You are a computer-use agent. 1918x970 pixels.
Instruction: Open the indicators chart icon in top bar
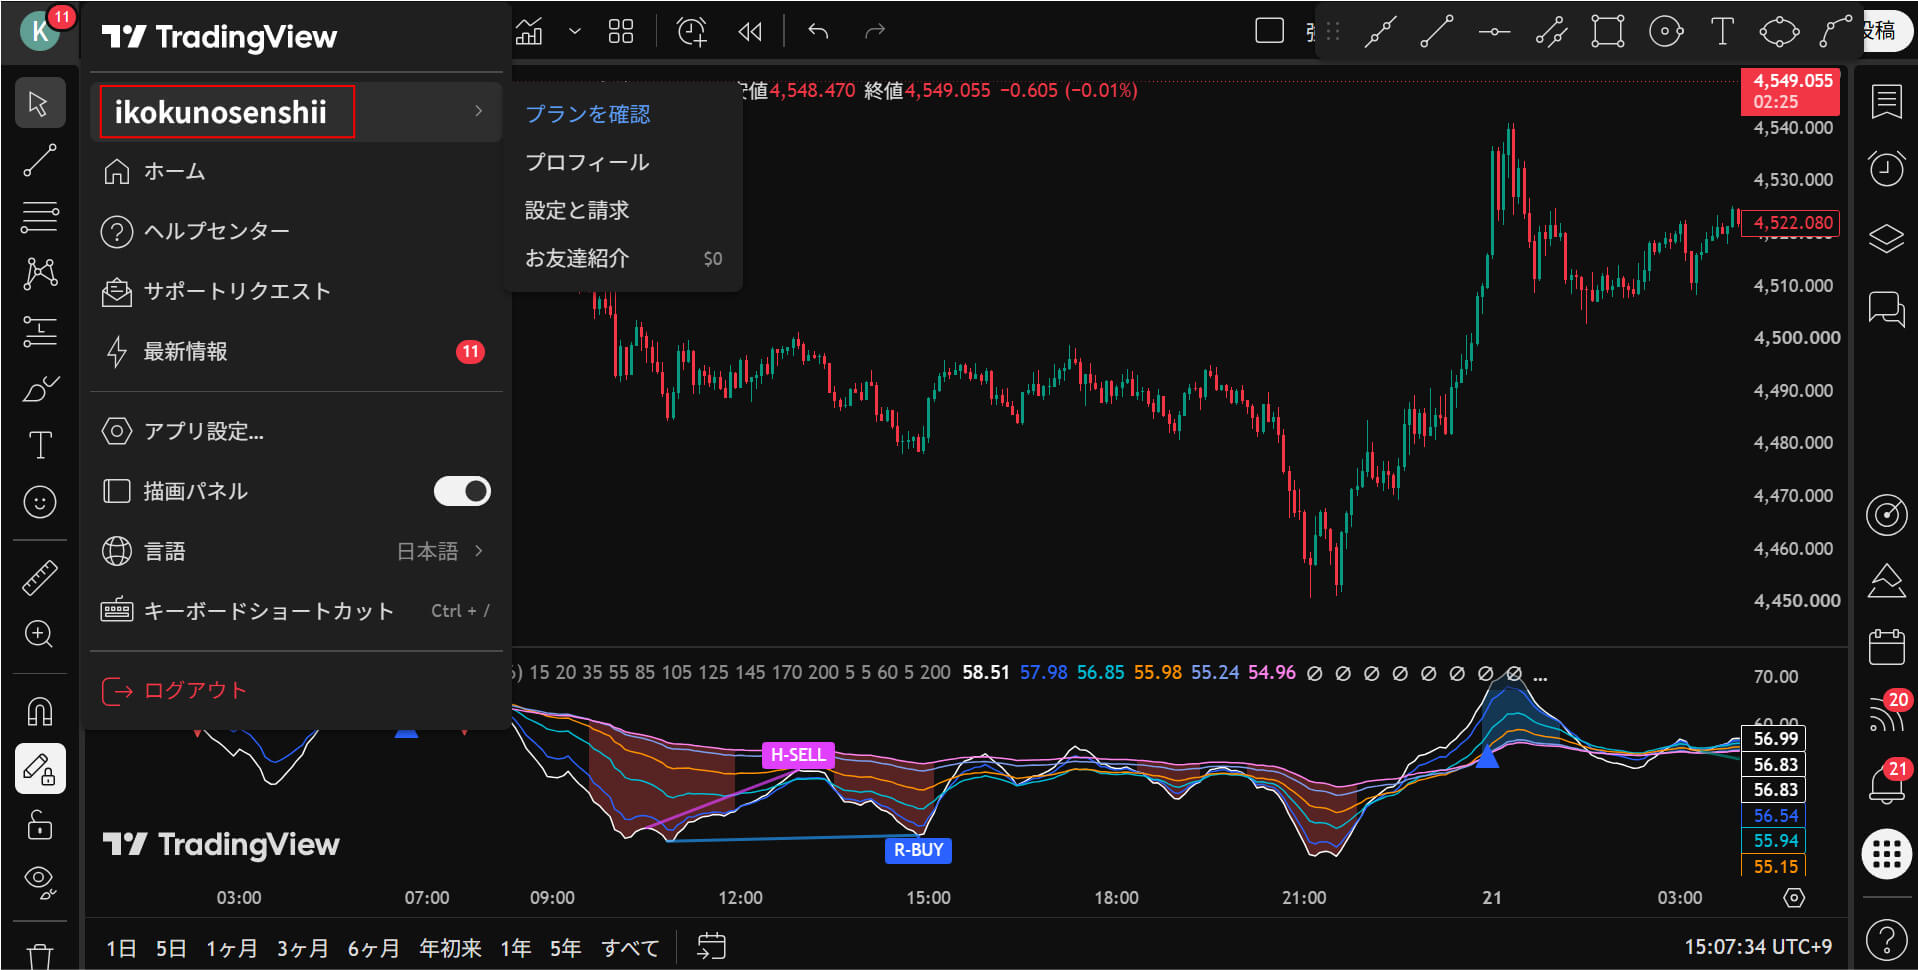(x=529, y=32)
